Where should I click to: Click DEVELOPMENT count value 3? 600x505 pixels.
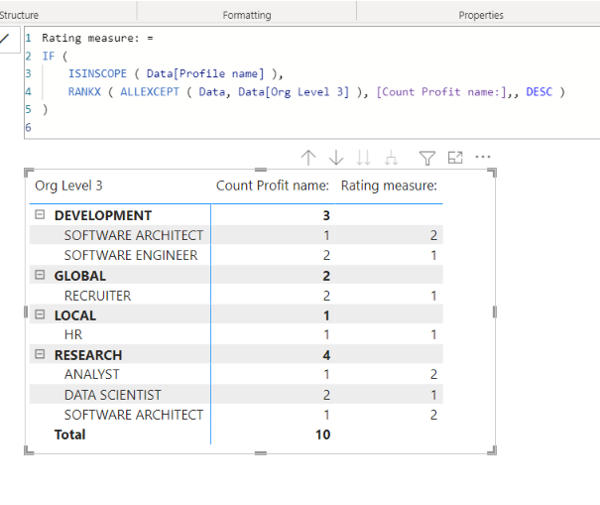coord(326,216)
